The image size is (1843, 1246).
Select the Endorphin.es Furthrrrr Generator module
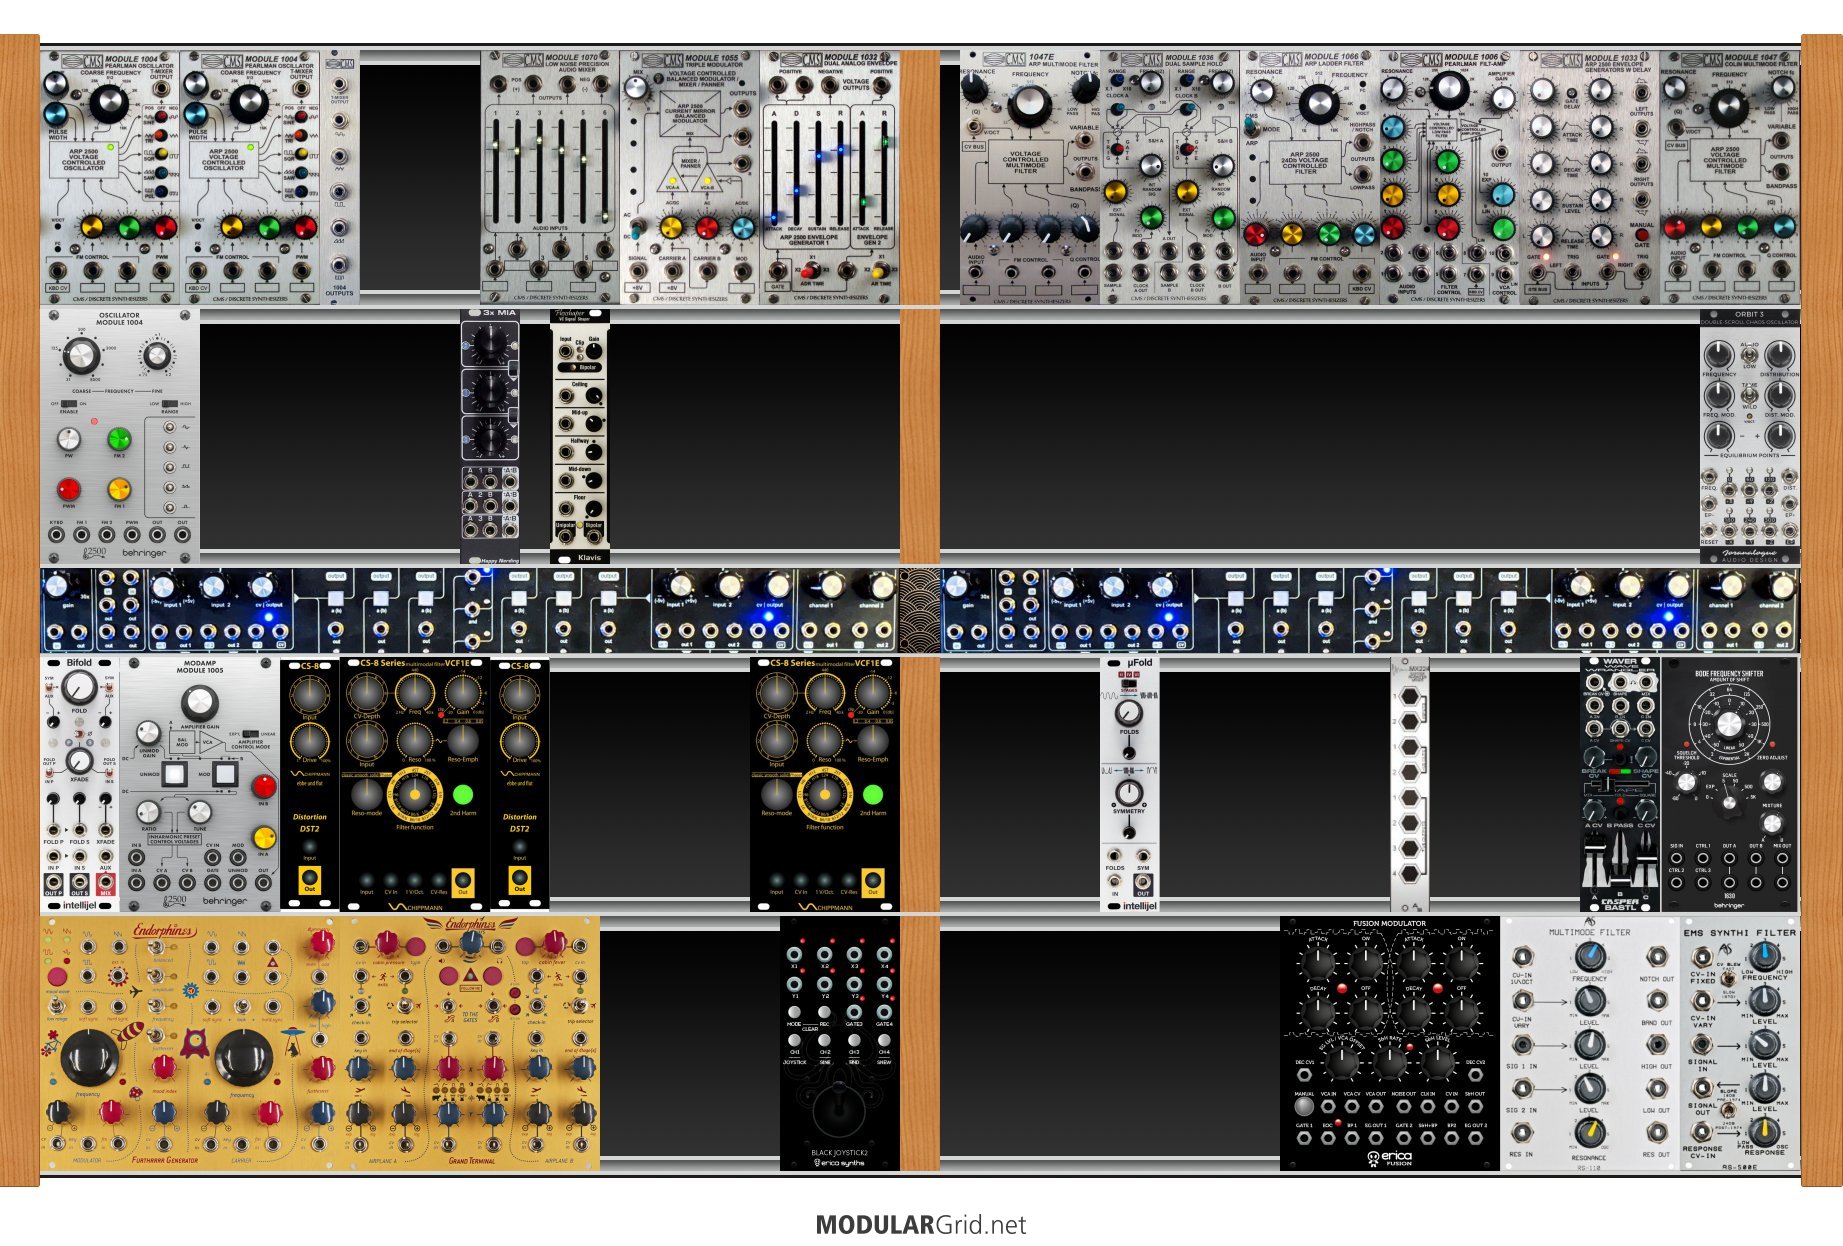coord(190,1043)
